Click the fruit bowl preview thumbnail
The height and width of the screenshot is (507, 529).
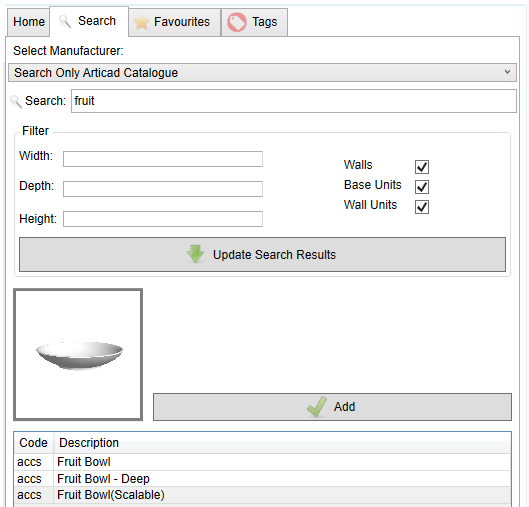pyautogui.click(x=78, y=355)
